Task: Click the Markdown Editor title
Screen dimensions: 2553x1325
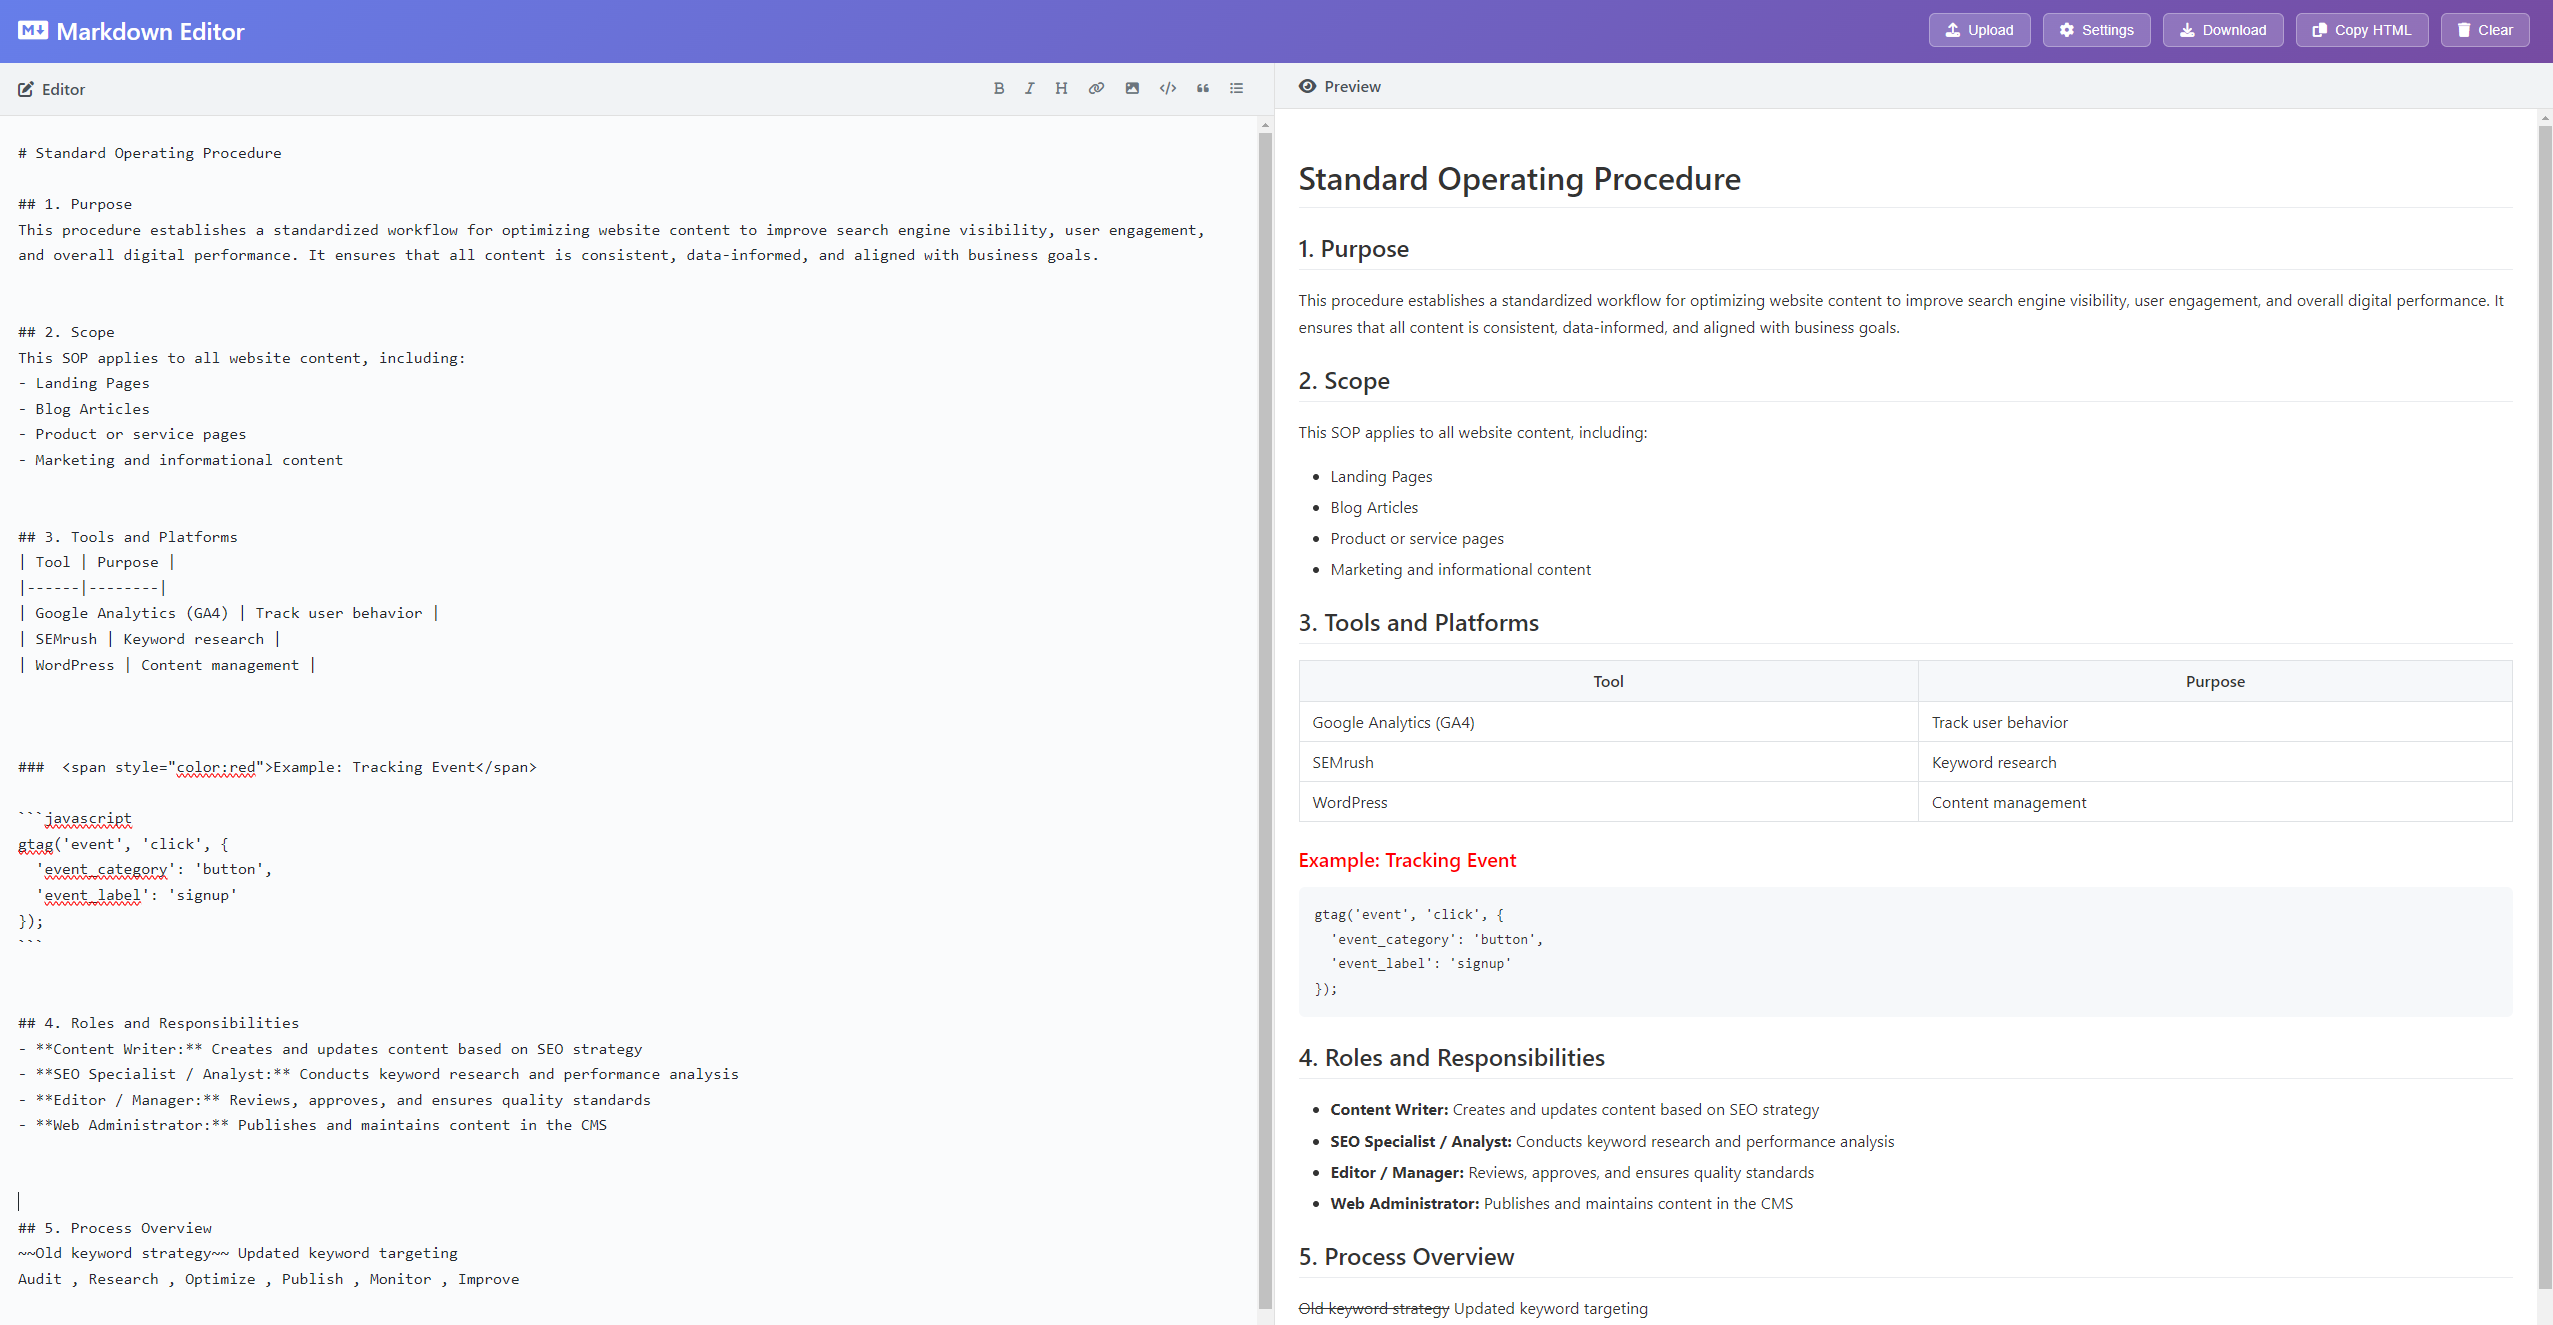Action: (150, 31)
